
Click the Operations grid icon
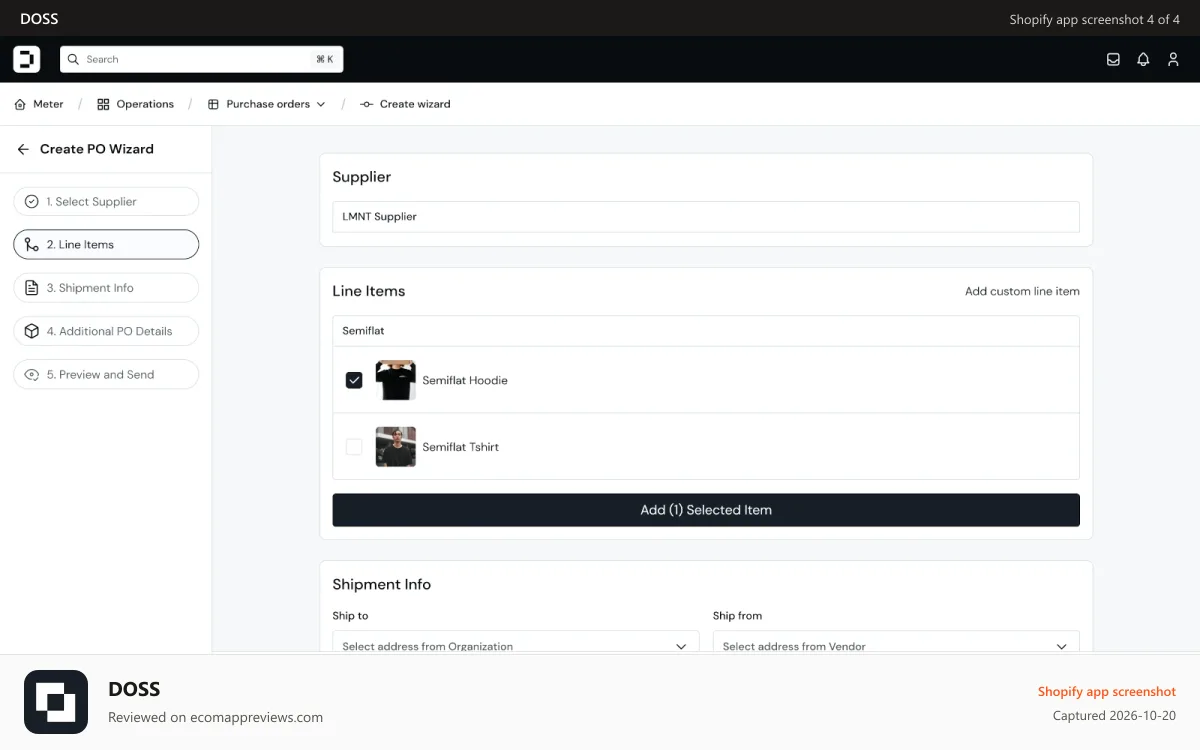103,104
